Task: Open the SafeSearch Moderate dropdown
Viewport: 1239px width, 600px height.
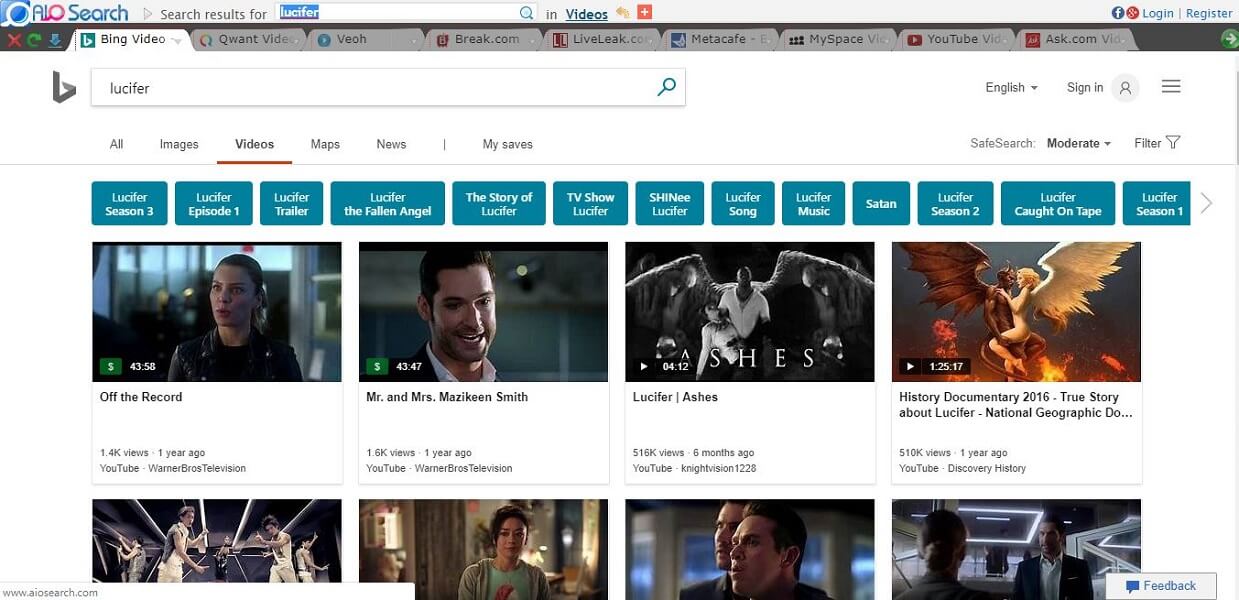Action: [1079, 143]
